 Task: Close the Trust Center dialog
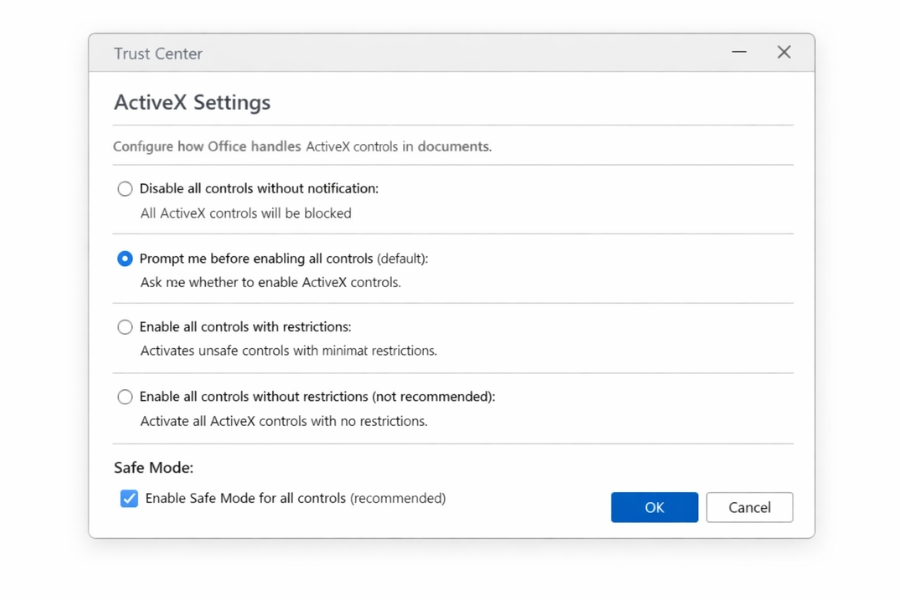click(x=784, y=52)
